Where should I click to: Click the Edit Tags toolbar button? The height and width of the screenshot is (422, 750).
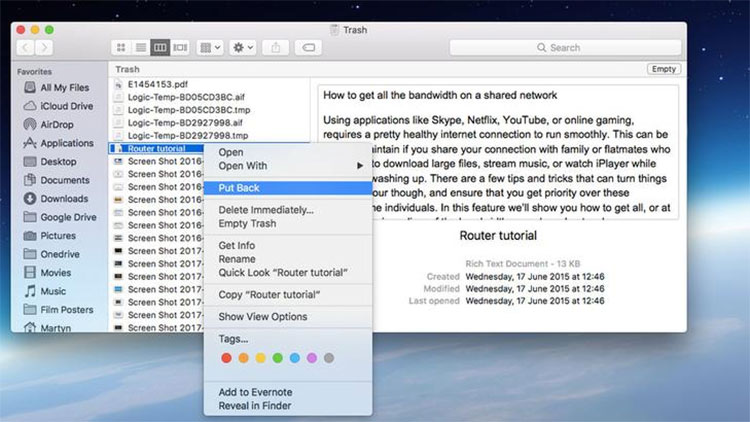[309, 47]
